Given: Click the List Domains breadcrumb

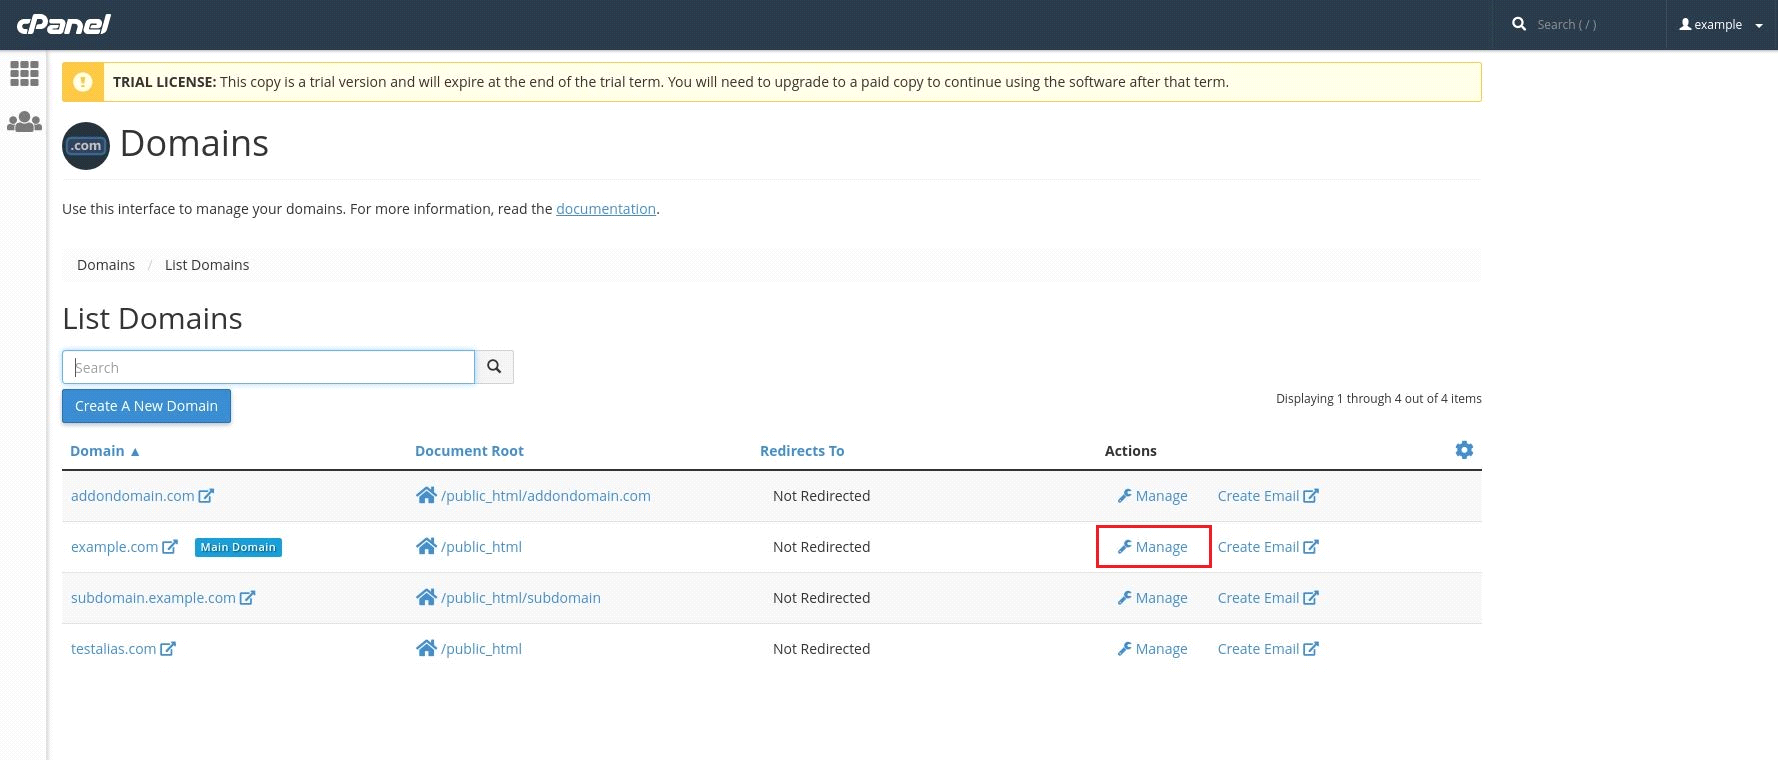Looking at the screenshot, I should tap(207, 265).
